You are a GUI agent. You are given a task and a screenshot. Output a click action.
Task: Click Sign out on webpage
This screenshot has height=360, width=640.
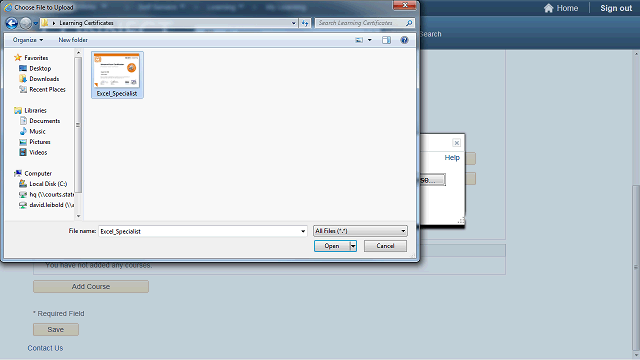click(x=616, y=8)
